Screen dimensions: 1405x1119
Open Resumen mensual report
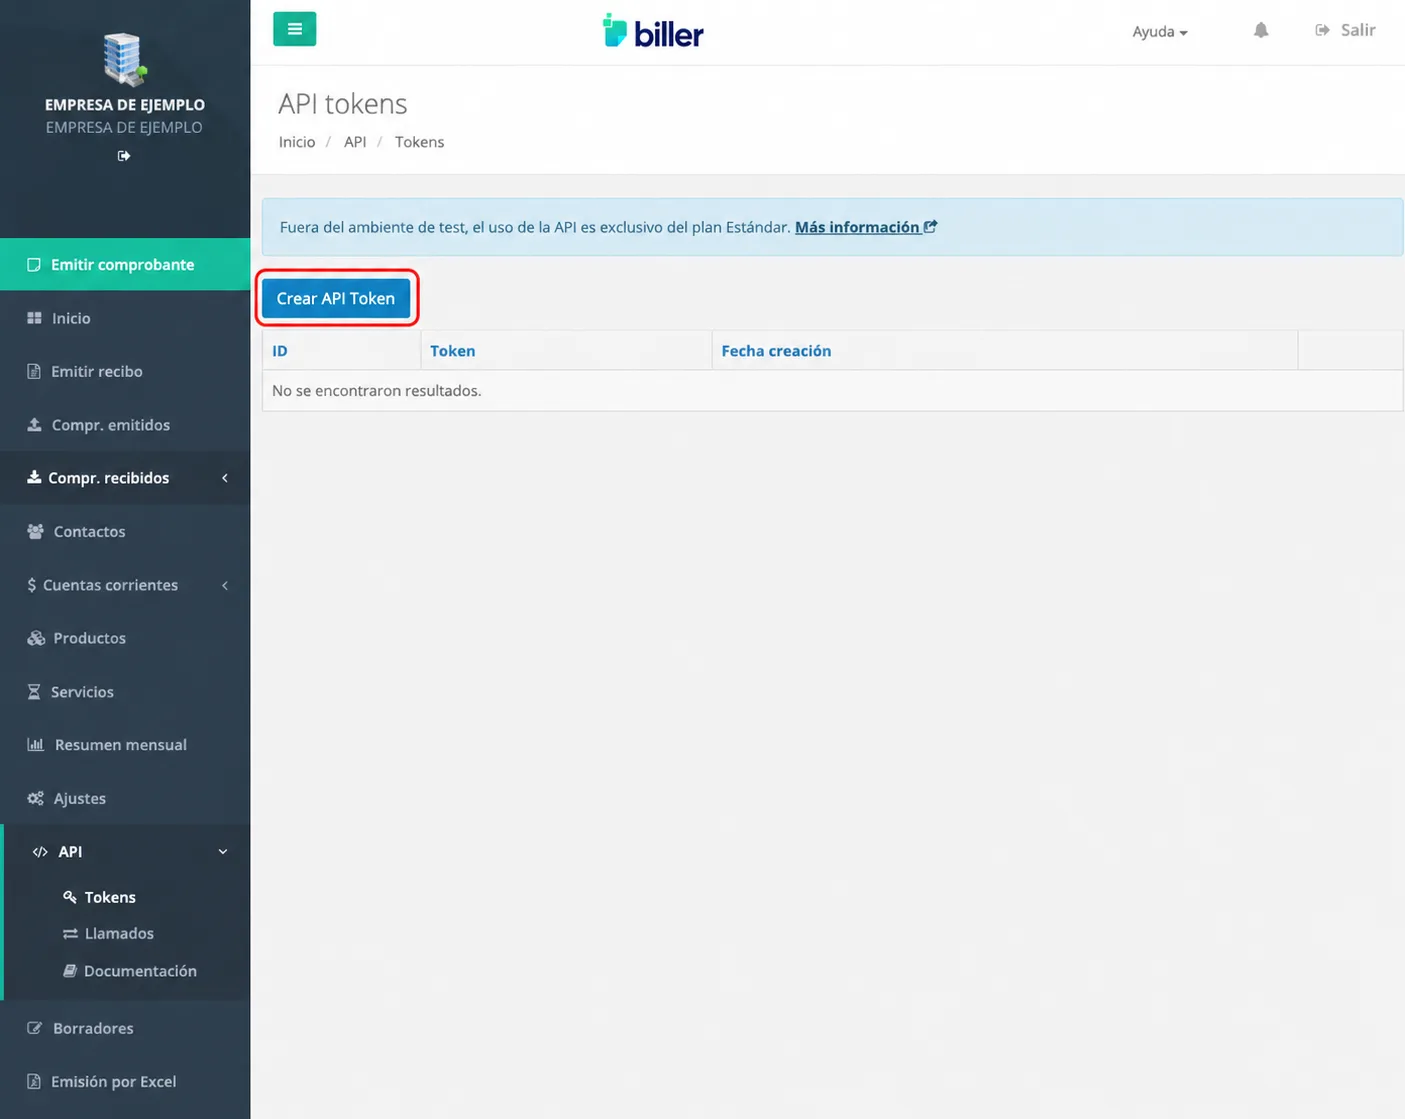[125, 745]
